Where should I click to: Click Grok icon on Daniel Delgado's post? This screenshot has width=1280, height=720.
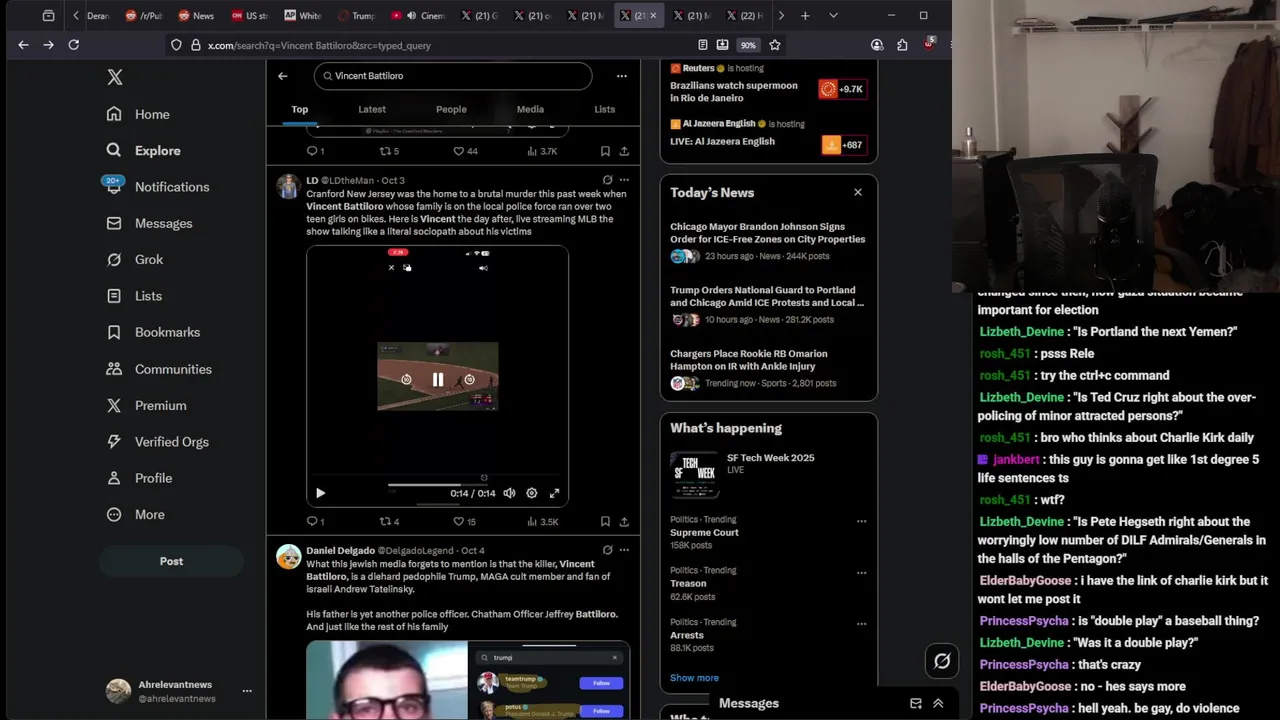(607, 550)
